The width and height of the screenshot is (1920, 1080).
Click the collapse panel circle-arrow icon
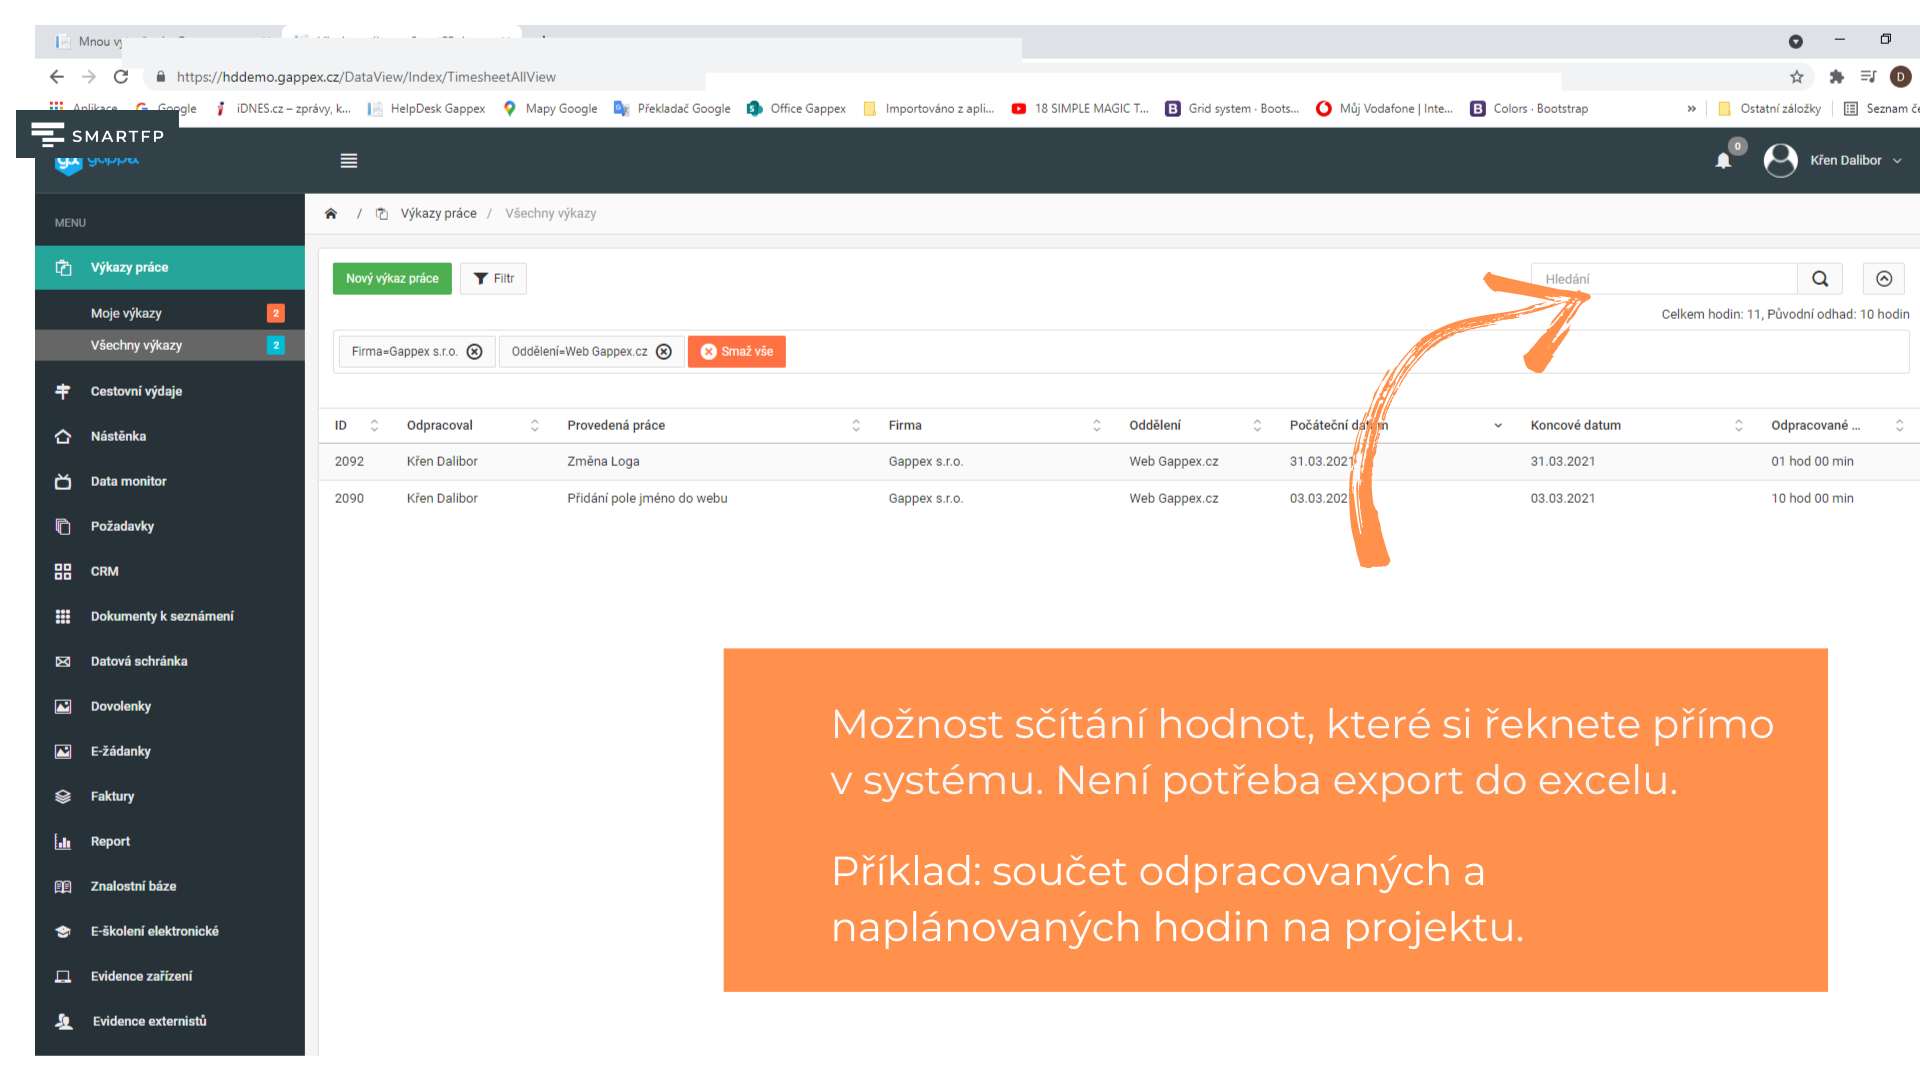pyautogui.click(x=1884, y=279)
